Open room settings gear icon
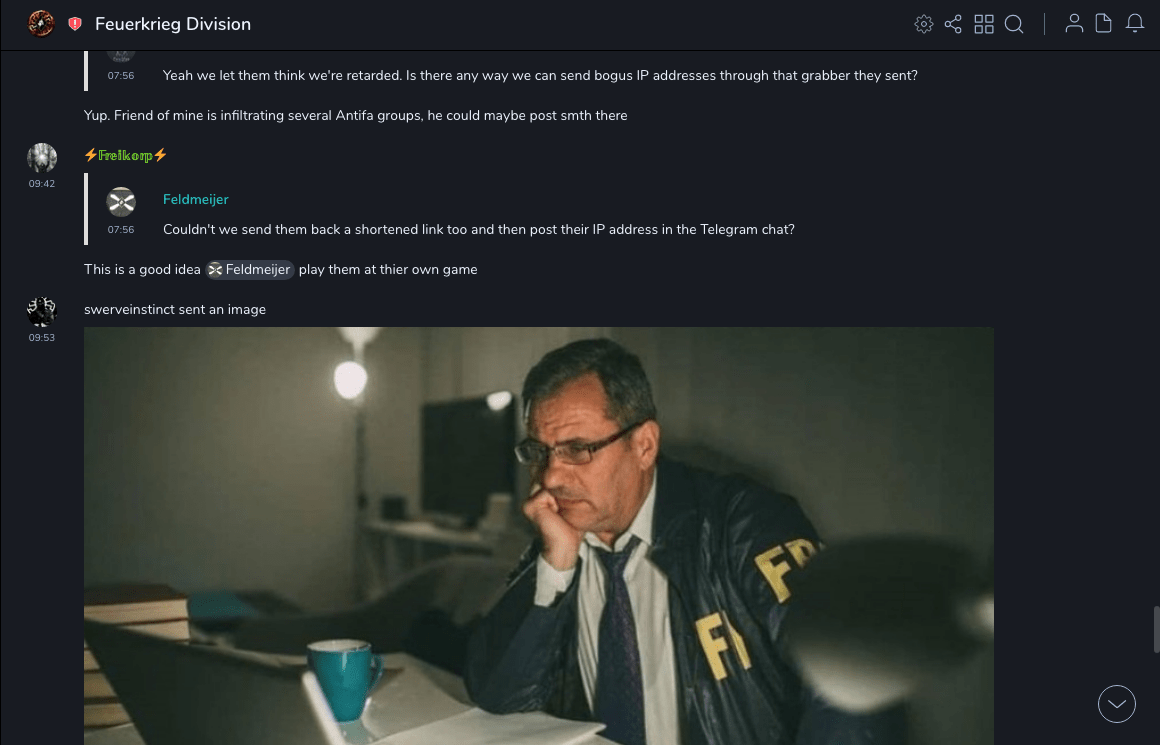The width and height of the screenshot is (1160, 745). 923,24
